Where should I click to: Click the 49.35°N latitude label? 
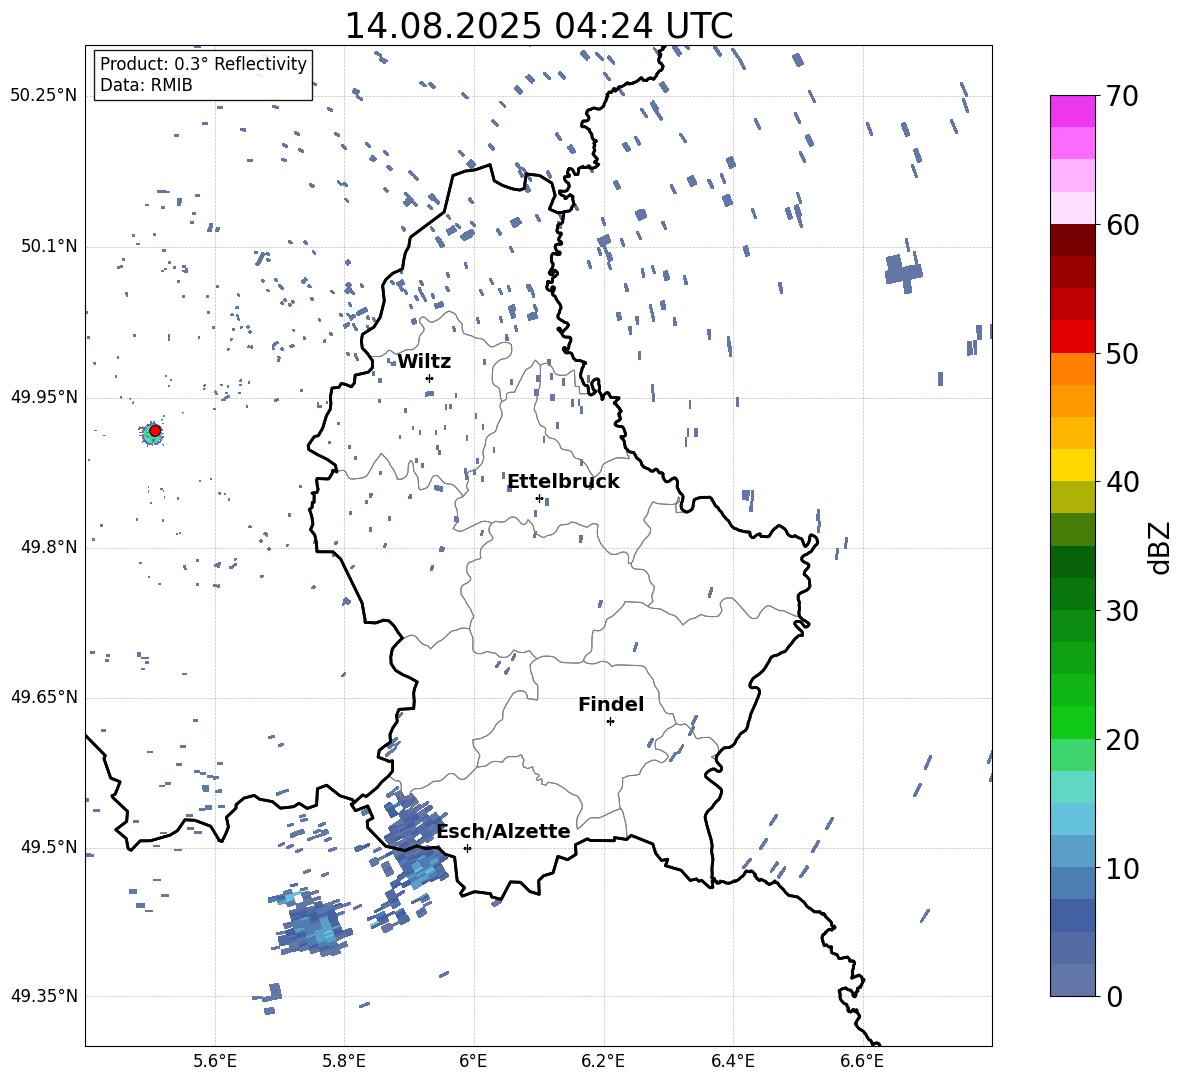[x=44, y=996]
